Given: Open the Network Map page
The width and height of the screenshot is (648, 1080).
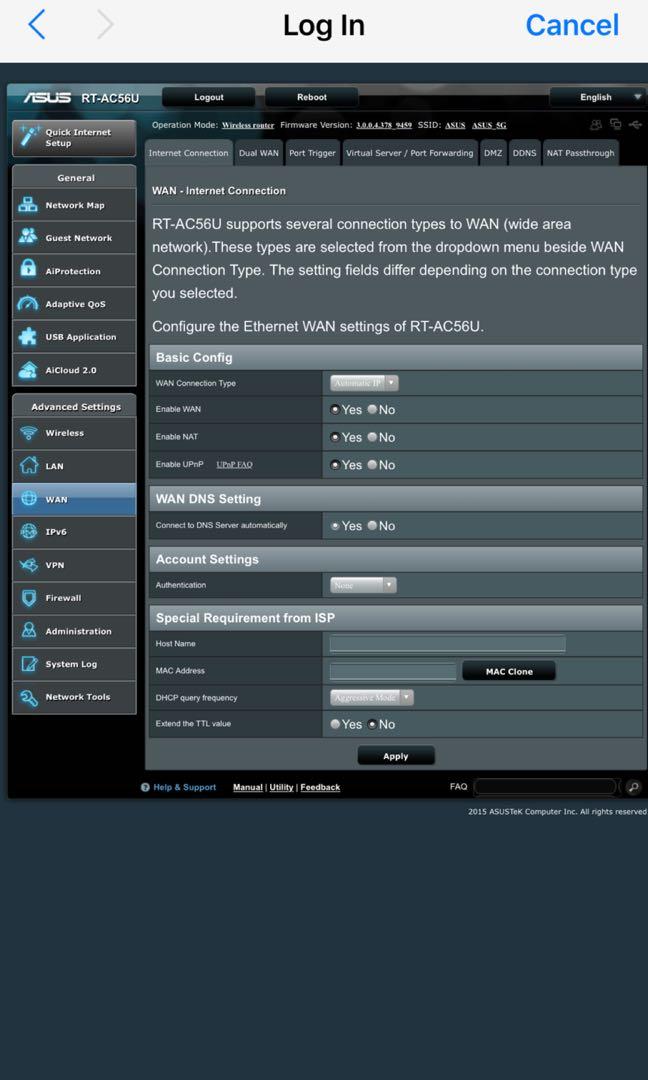Looking at the screenshot, I should [x=74, y=205].
